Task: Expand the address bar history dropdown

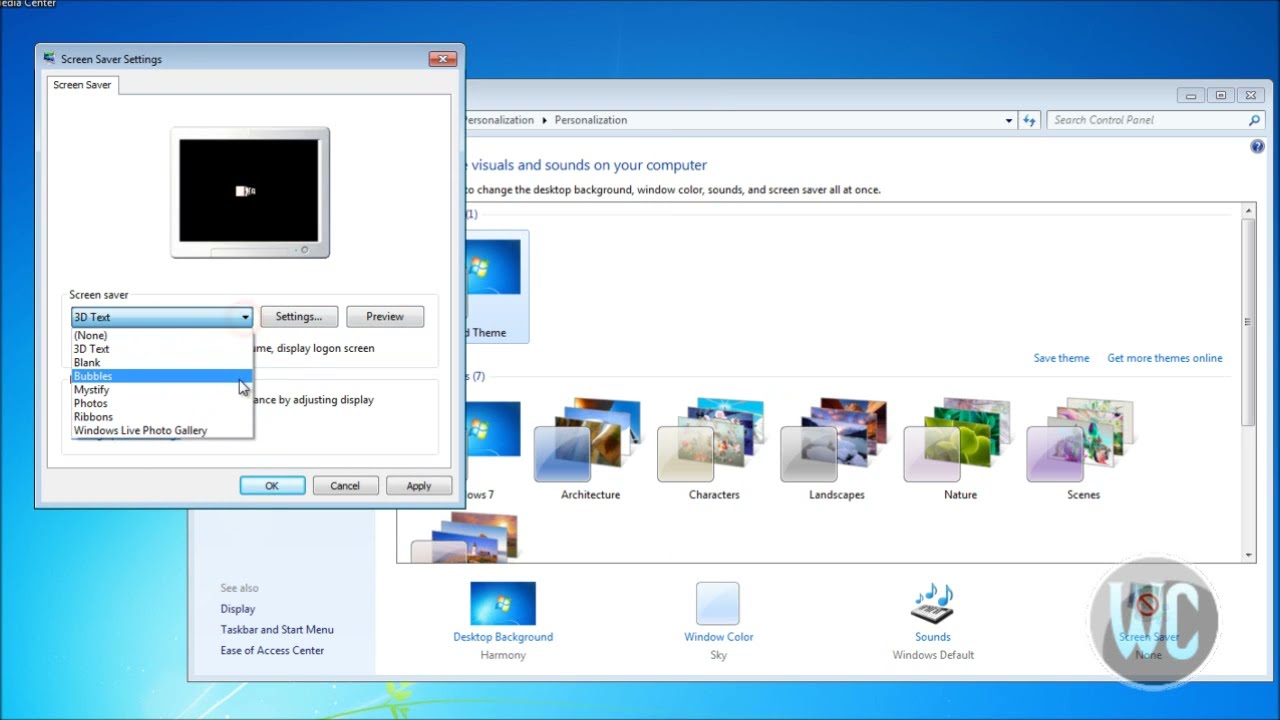Action: coord(1009,120)
